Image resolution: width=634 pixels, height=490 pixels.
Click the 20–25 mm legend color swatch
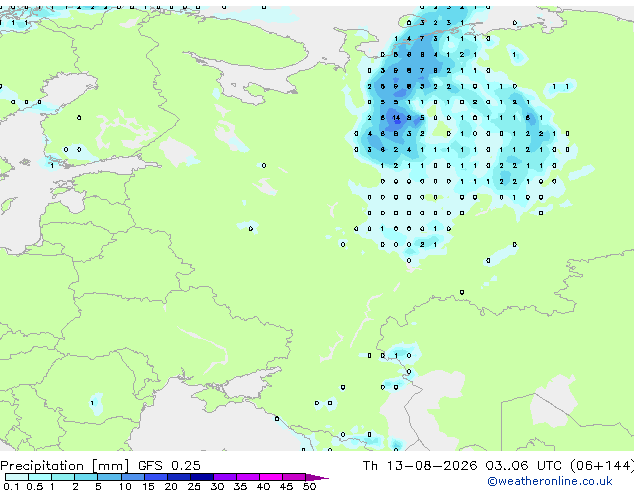tap(179, 477)
